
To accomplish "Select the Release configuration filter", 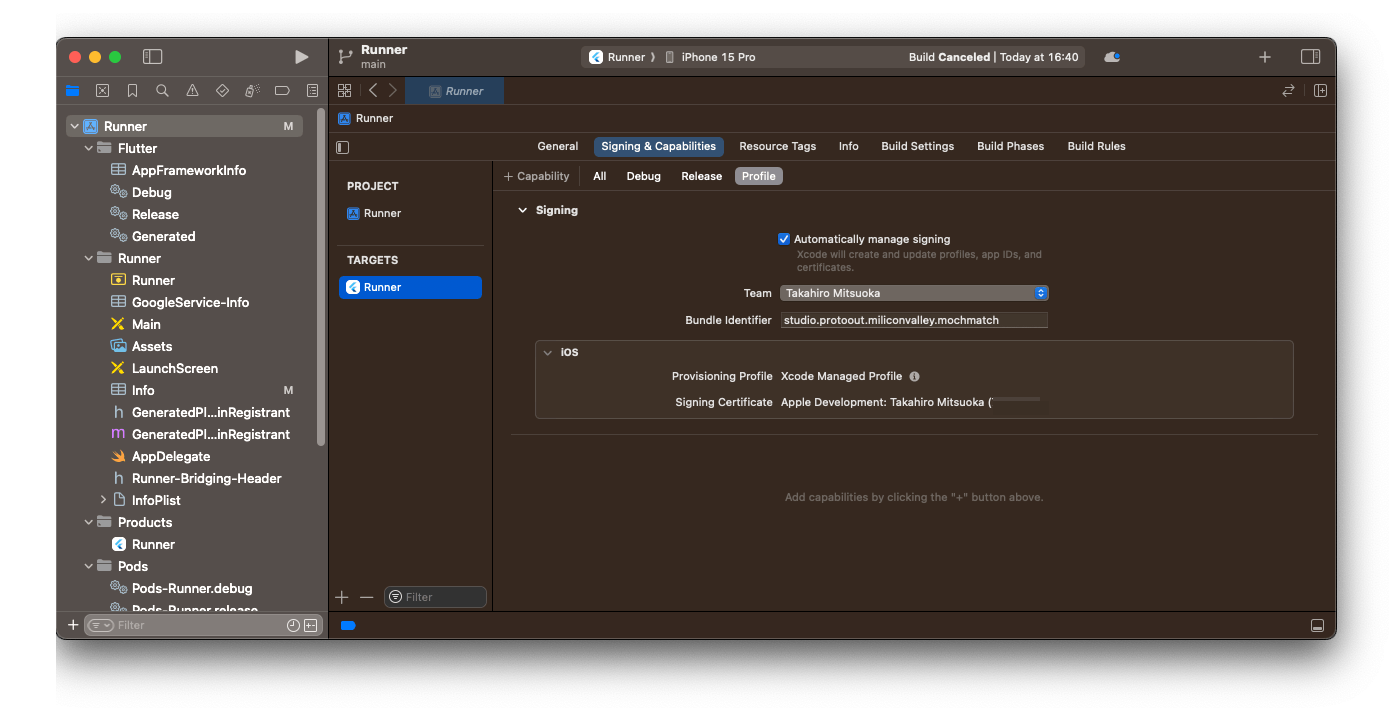I will [701, 176].
